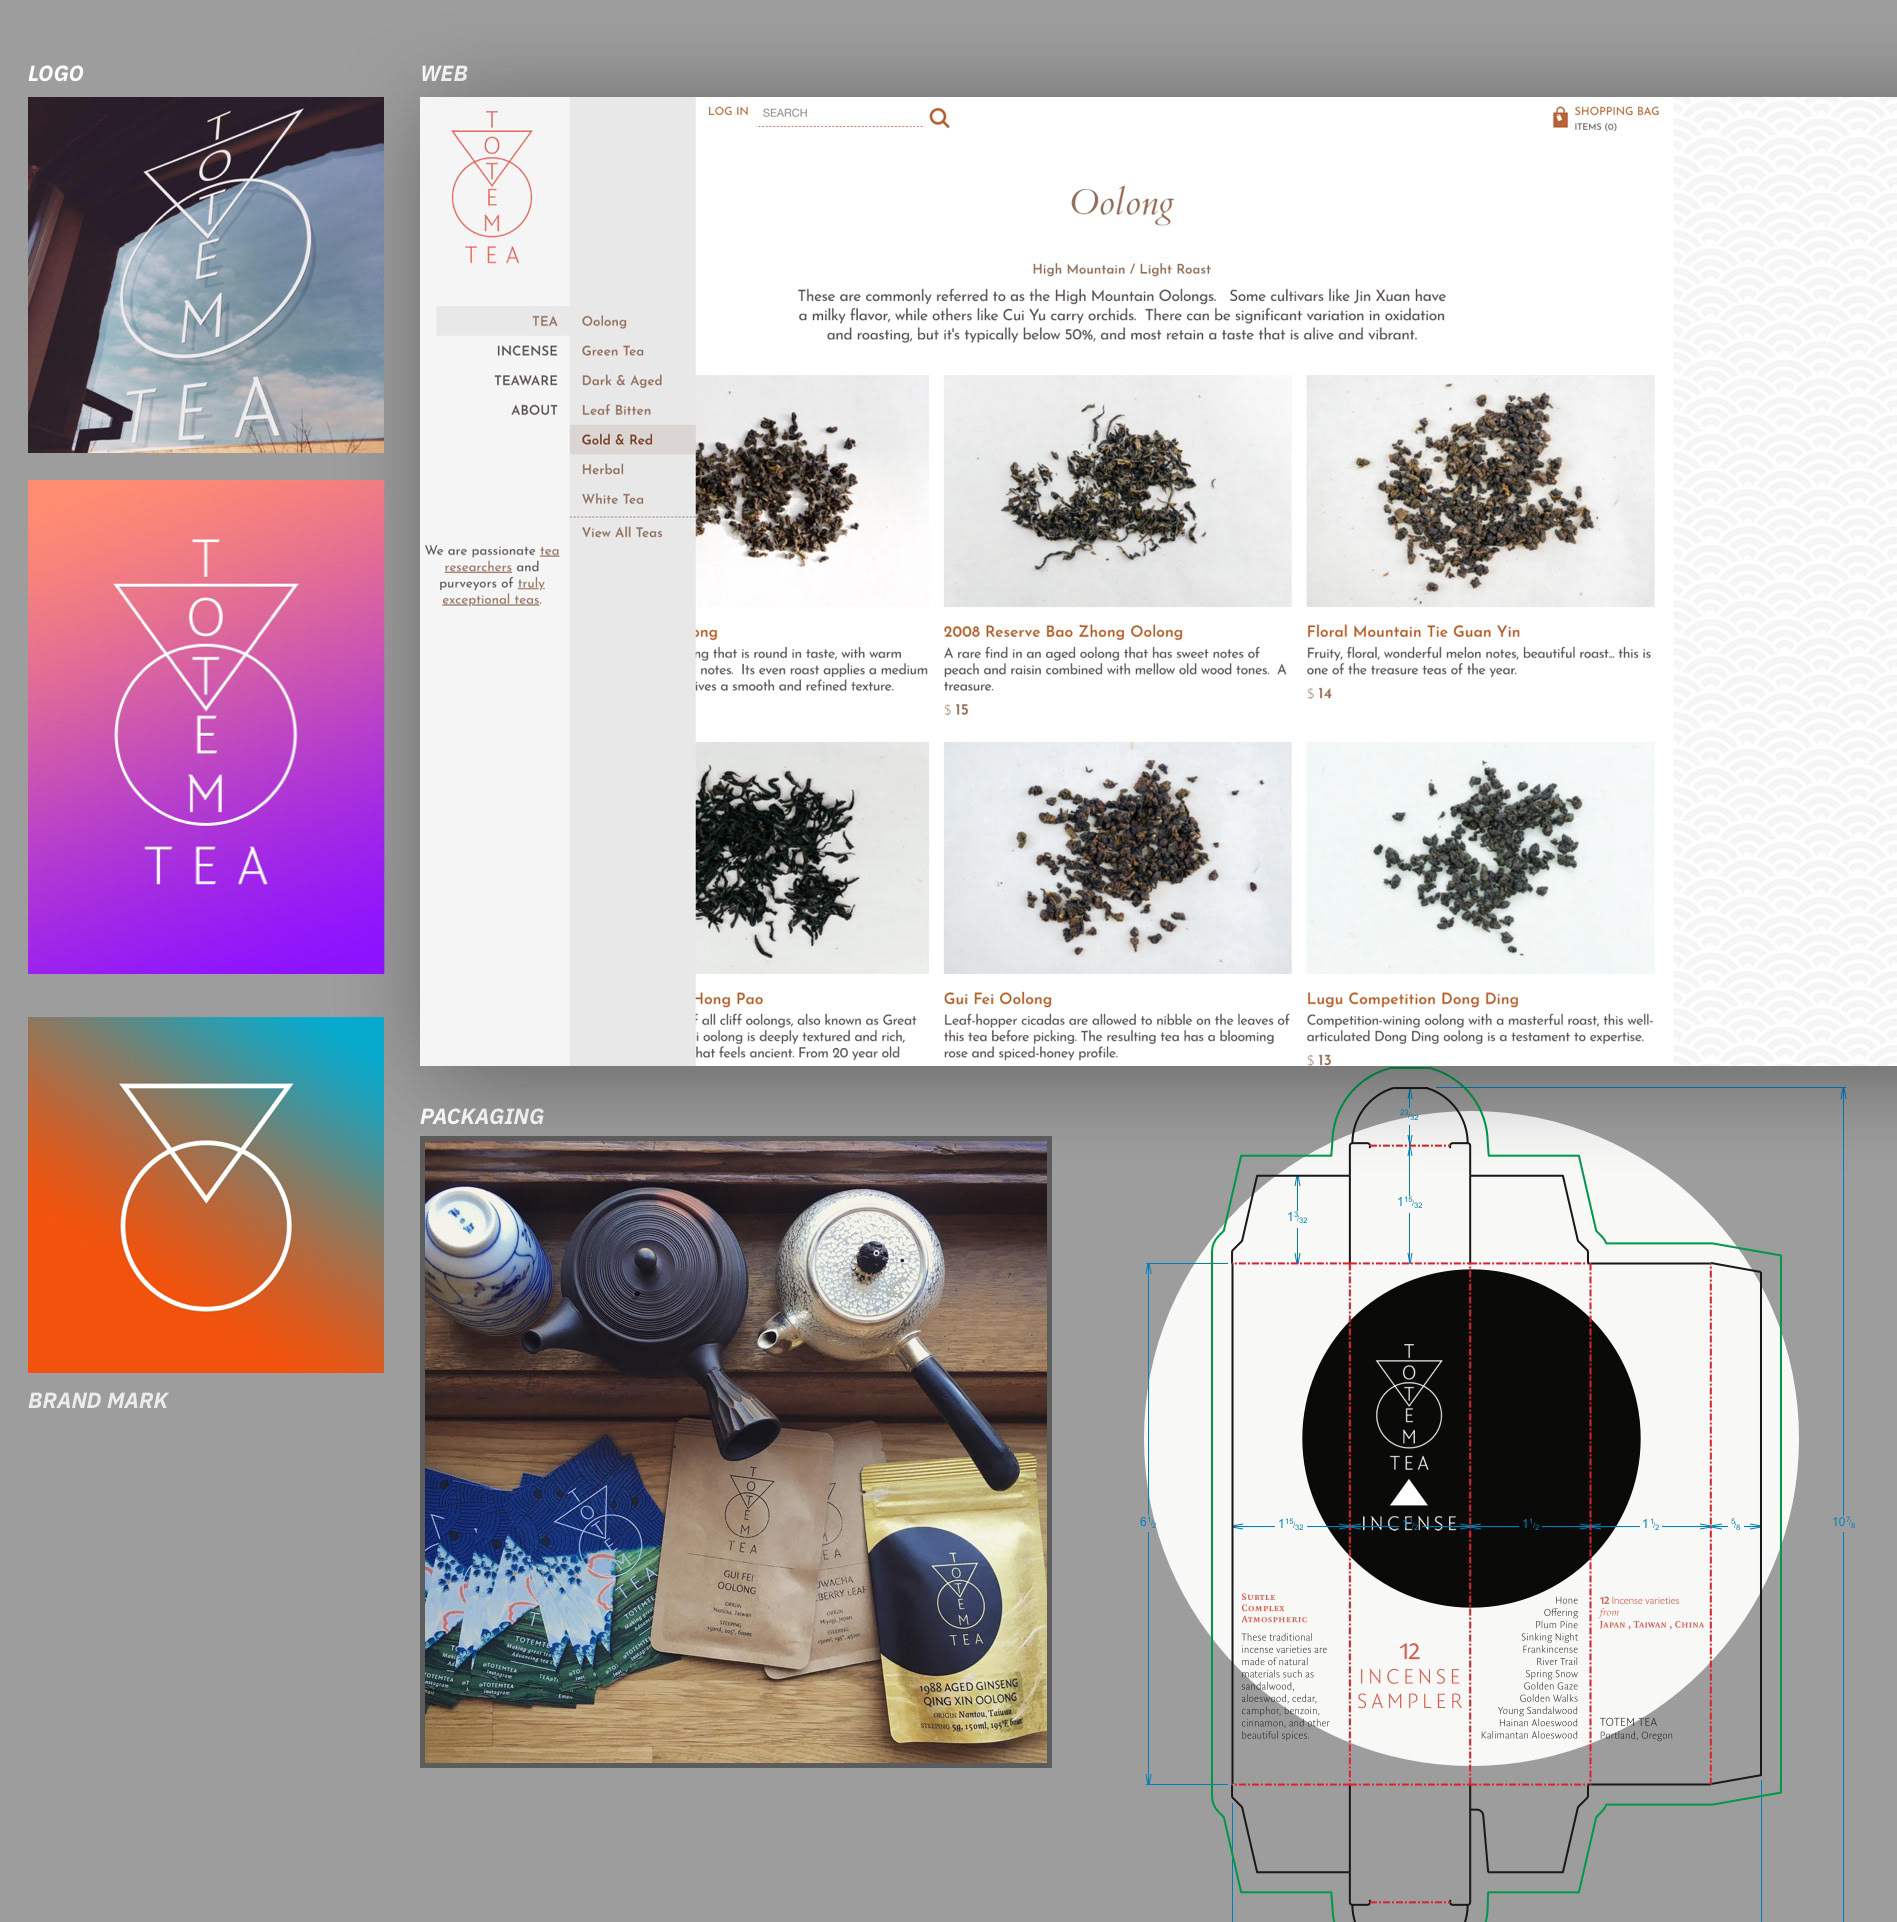Viewport: 1897px width, 1922px height.
Task: Click the Totem Tea logo in web sidebar
Action: click(x=492, y=188)
